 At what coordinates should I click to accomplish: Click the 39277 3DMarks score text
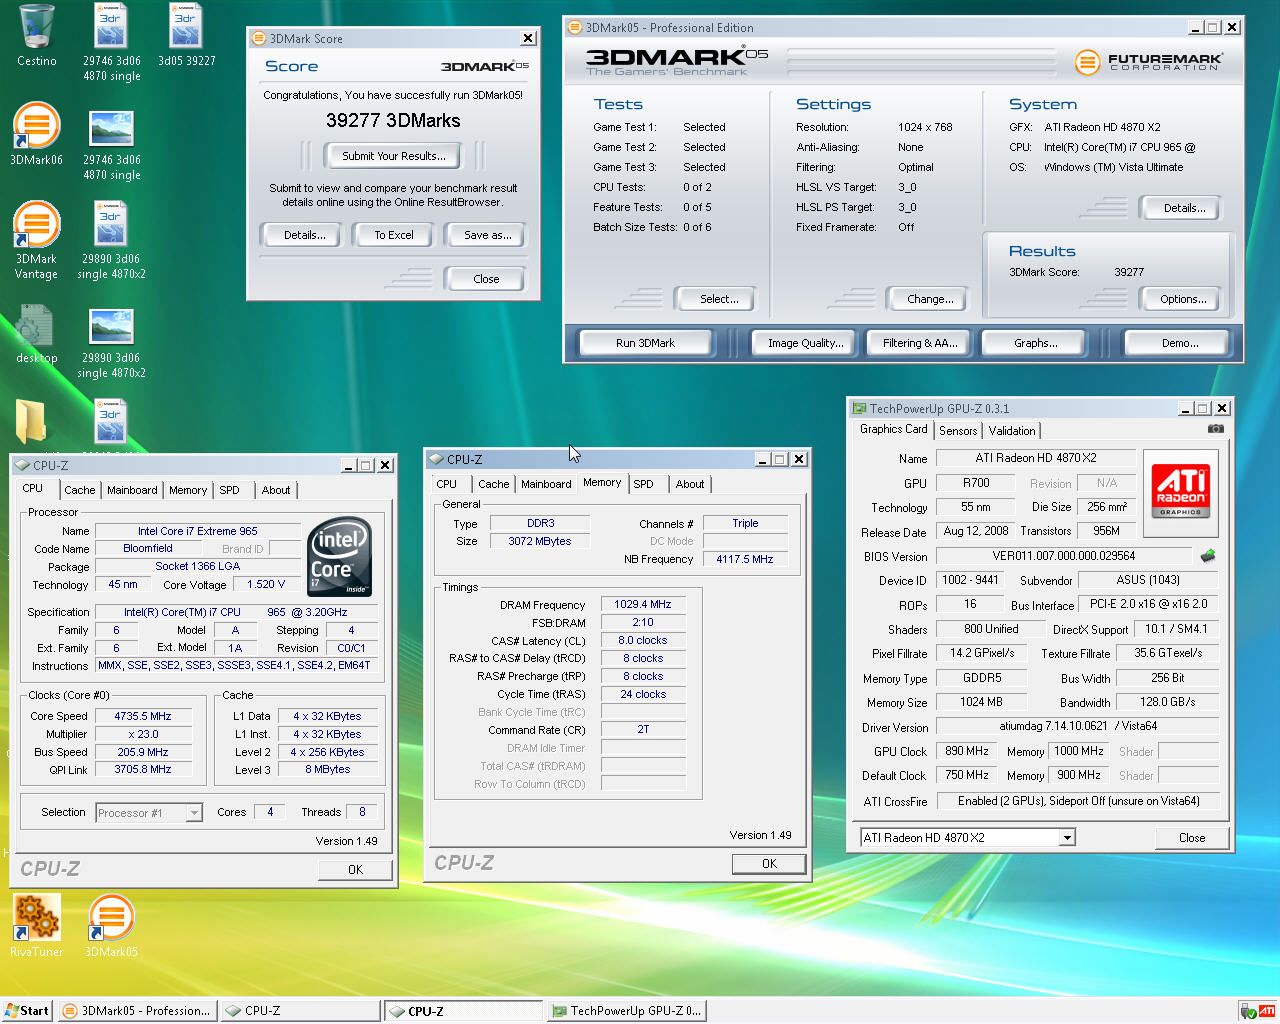click(x=393, y=121)
